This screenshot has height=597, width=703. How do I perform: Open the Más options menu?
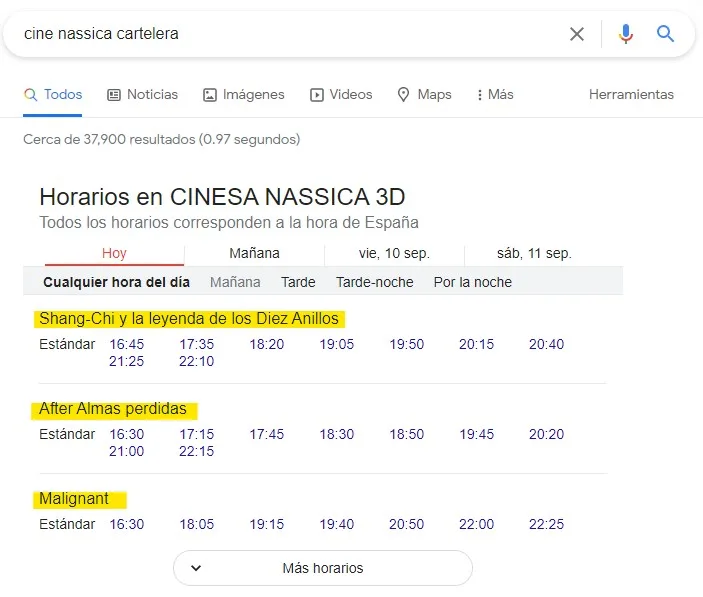[x=495, y=95]
